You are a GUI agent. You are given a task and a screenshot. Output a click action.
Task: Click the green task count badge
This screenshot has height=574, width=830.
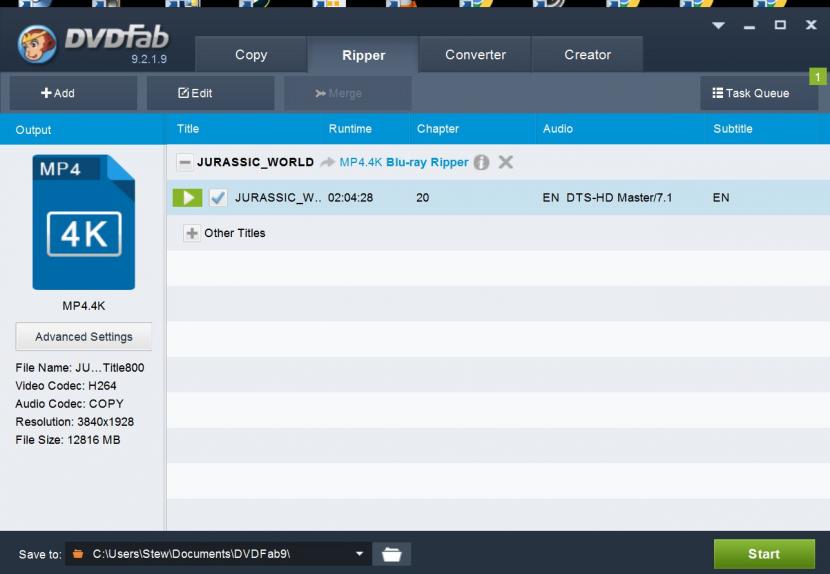[x=818, y=77]
